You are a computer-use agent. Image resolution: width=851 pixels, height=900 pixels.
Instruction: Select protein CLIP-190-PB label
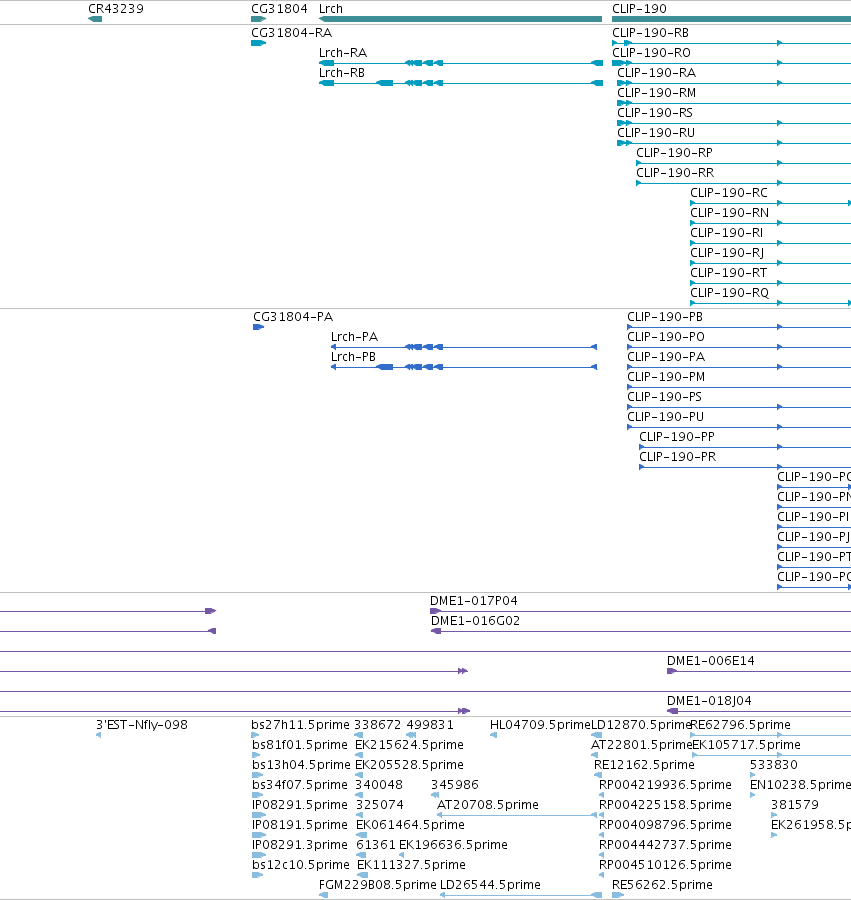pos(665,317)
